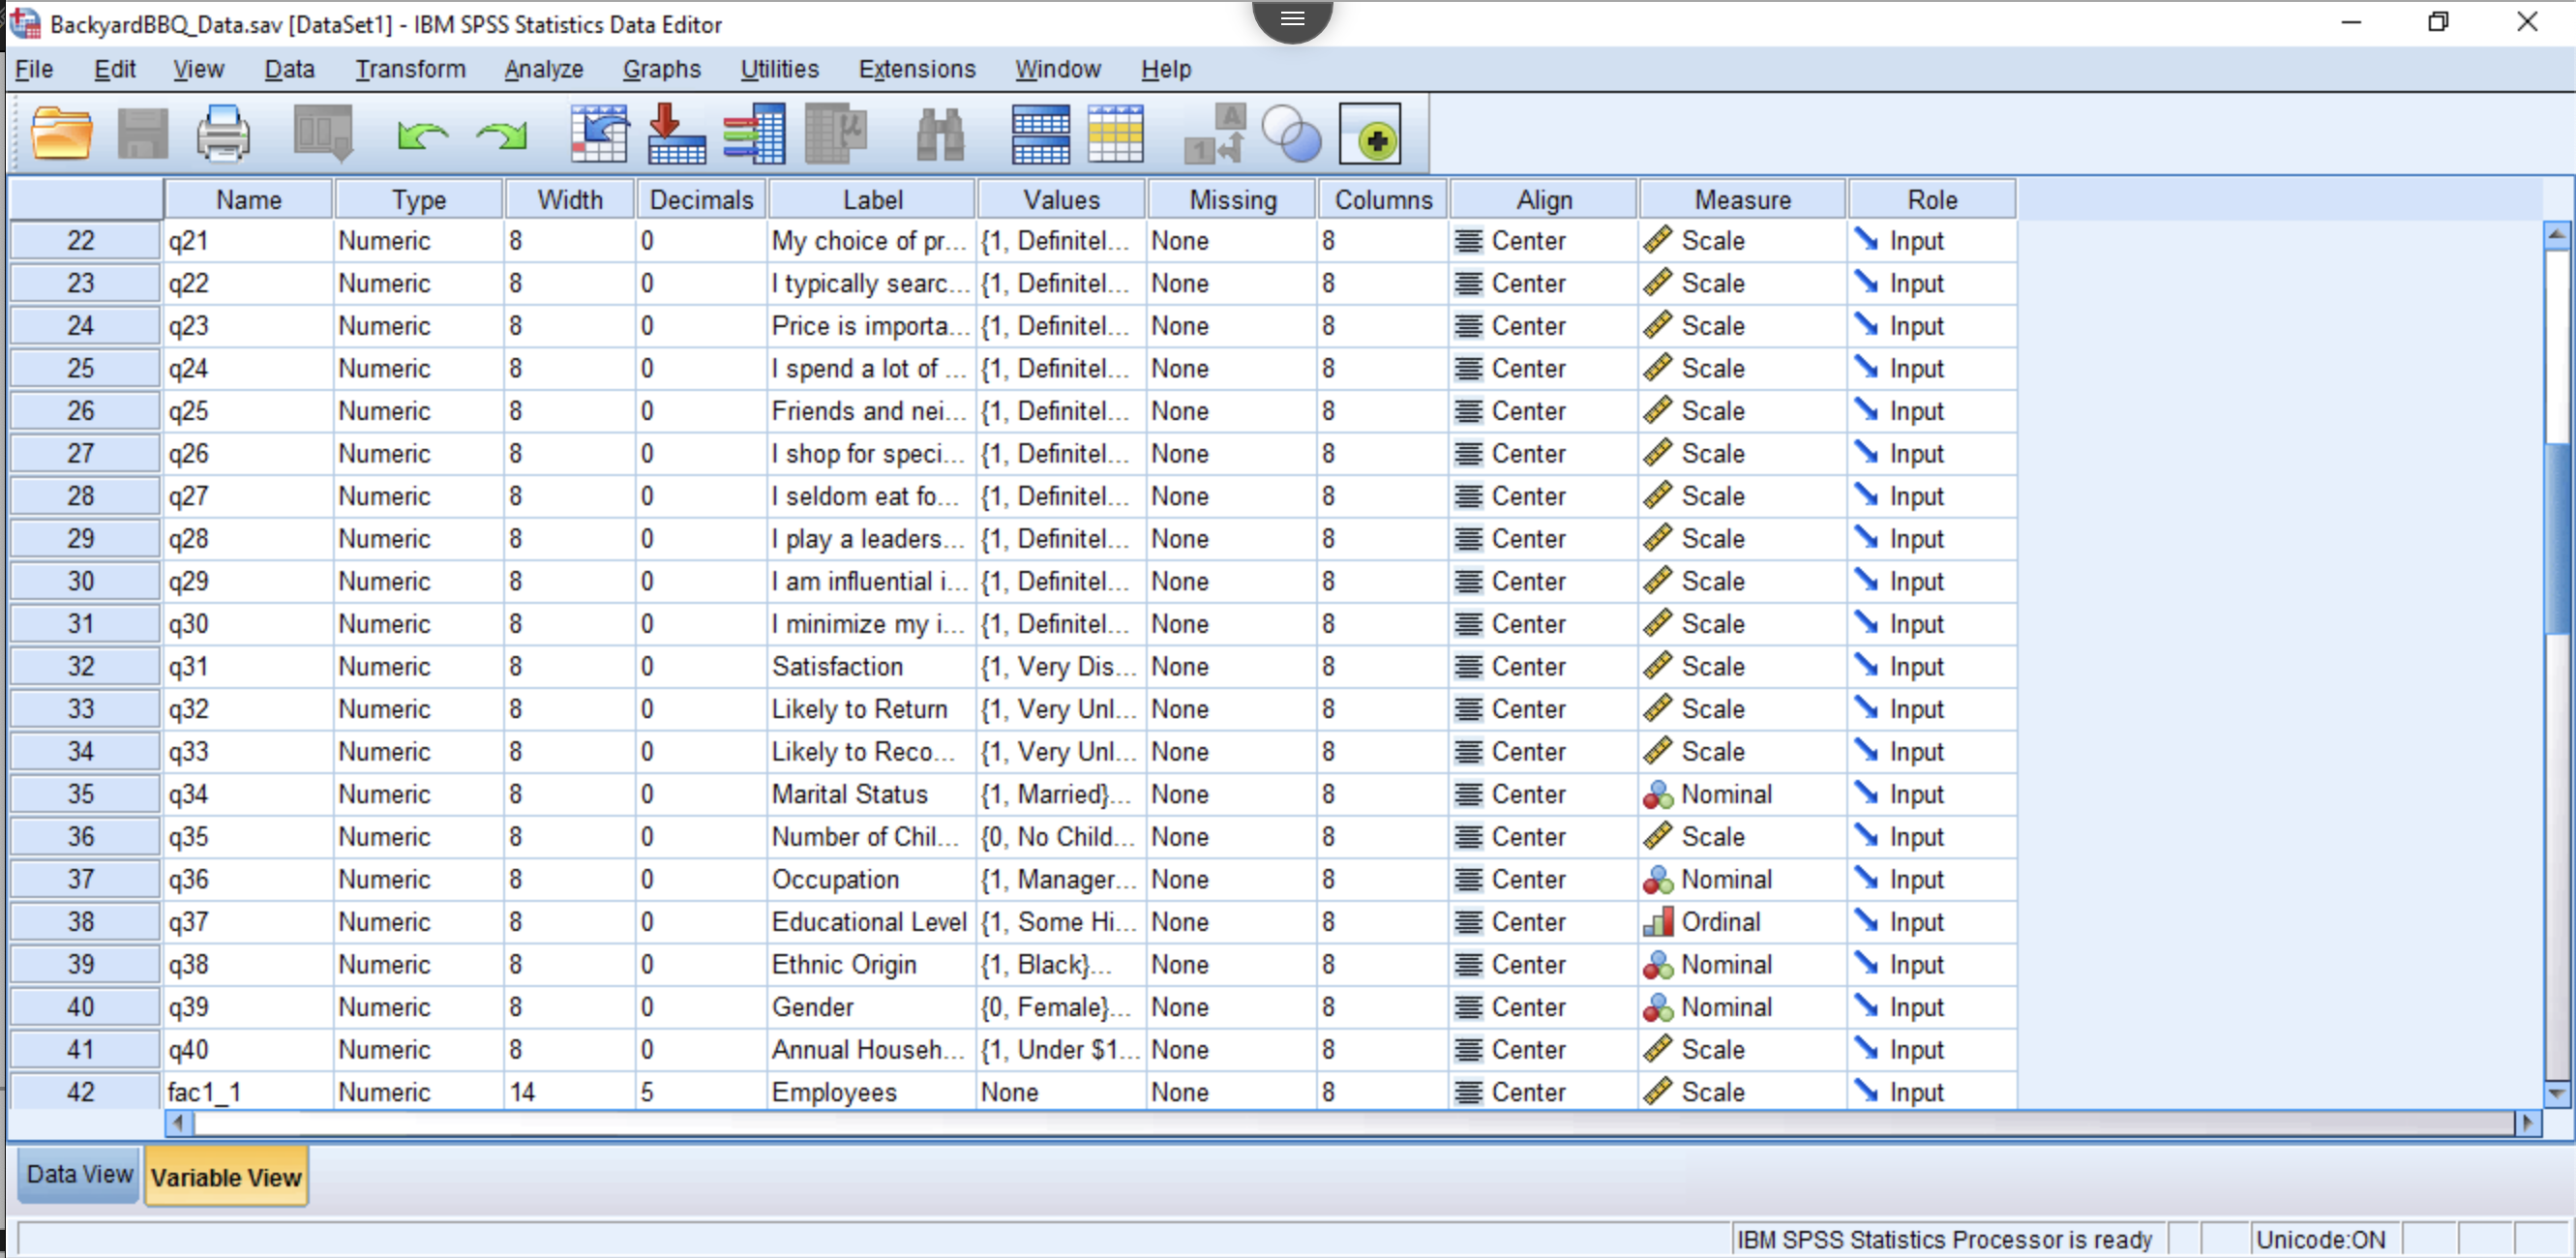Image resolution: width=2576 pixels, height=1258 pixels.
Task: Click the green Redo arrow
Action: tap(502, 135)
